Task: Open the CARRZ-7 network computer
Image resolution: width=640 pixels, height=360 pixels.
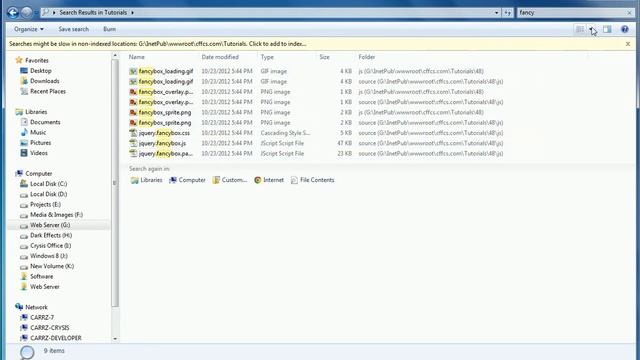Action: coord(42,317)
